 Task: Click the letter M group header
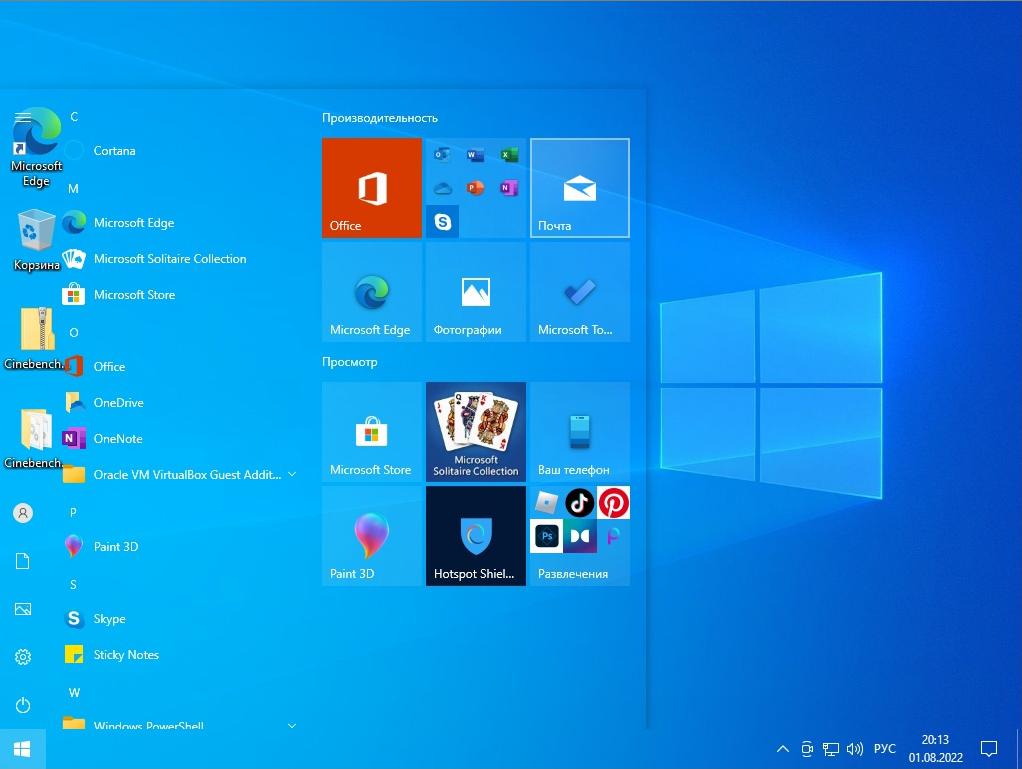tap(74, 188)
